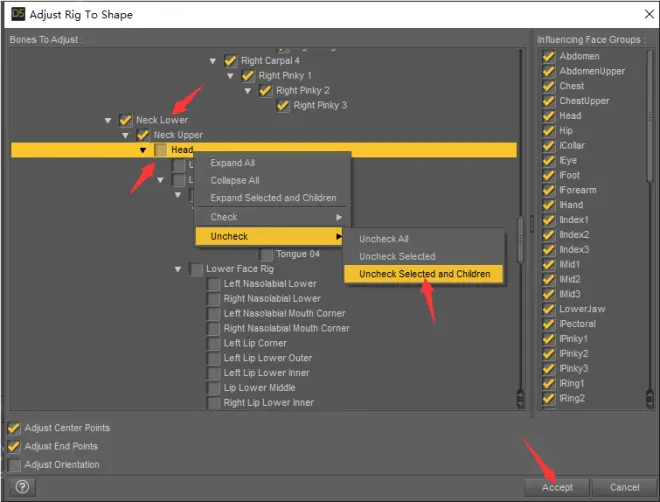This screenshot has height=502, width=660.
Task: Close the Adjust Rig To Shape dialog
Action: coord(649,14)
